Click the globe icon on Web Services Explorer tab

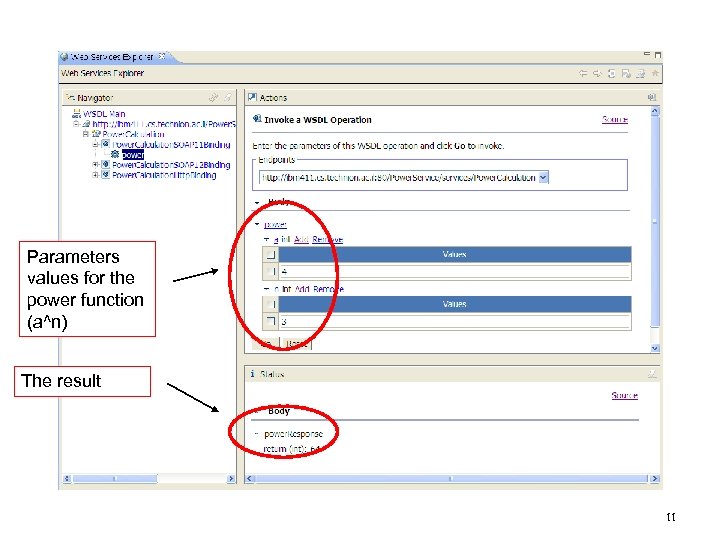click(x=64, y=56)
